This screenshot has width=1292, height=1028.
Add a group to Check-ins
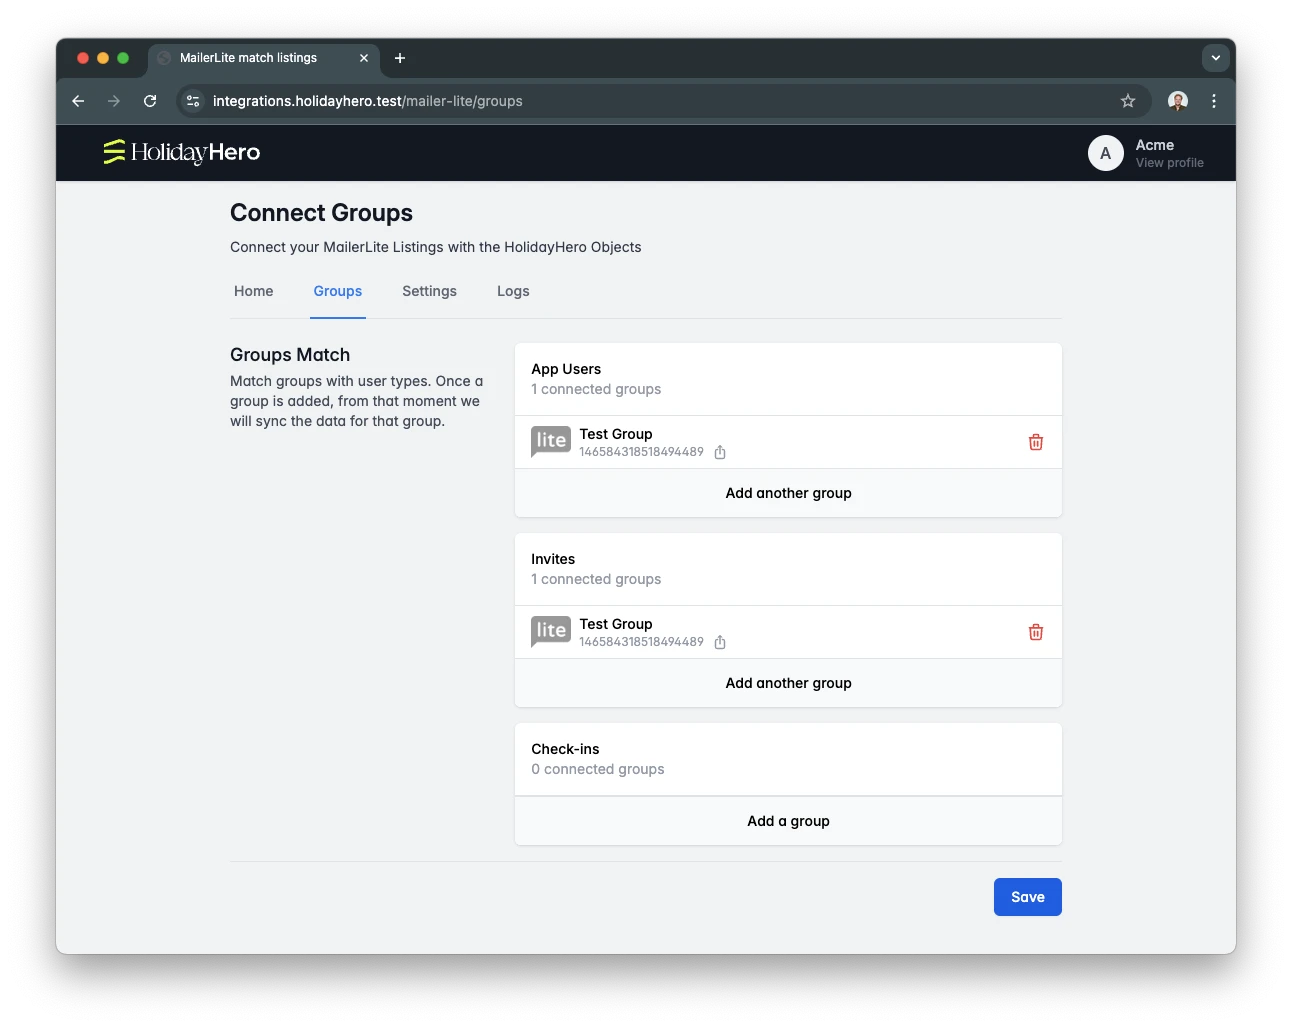788,821
